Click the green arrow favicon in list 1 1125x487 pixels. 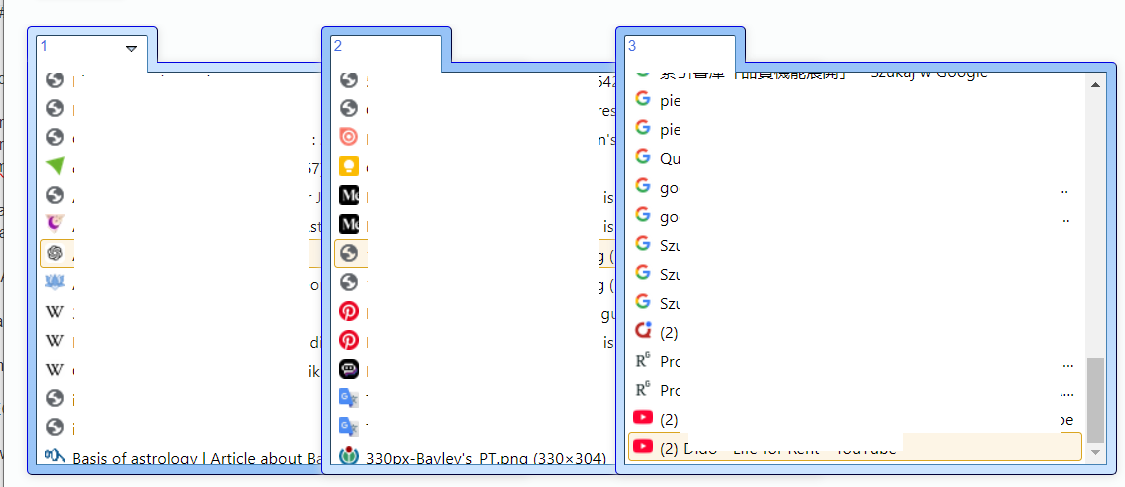tap(55, 166)
